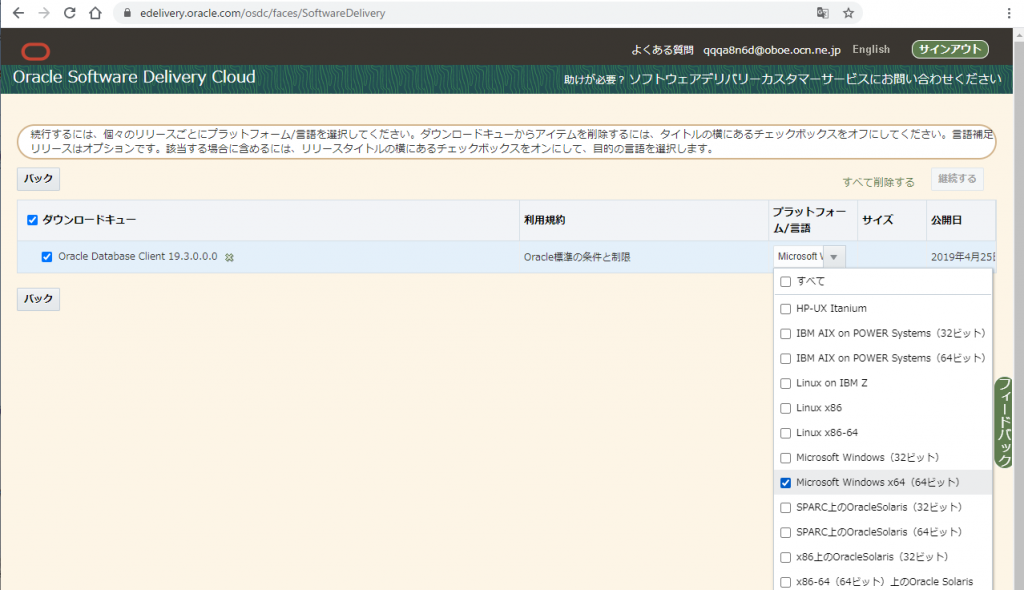Switch language to English
The width and height of the screenshot is (1024, 590).
[870, 49]
